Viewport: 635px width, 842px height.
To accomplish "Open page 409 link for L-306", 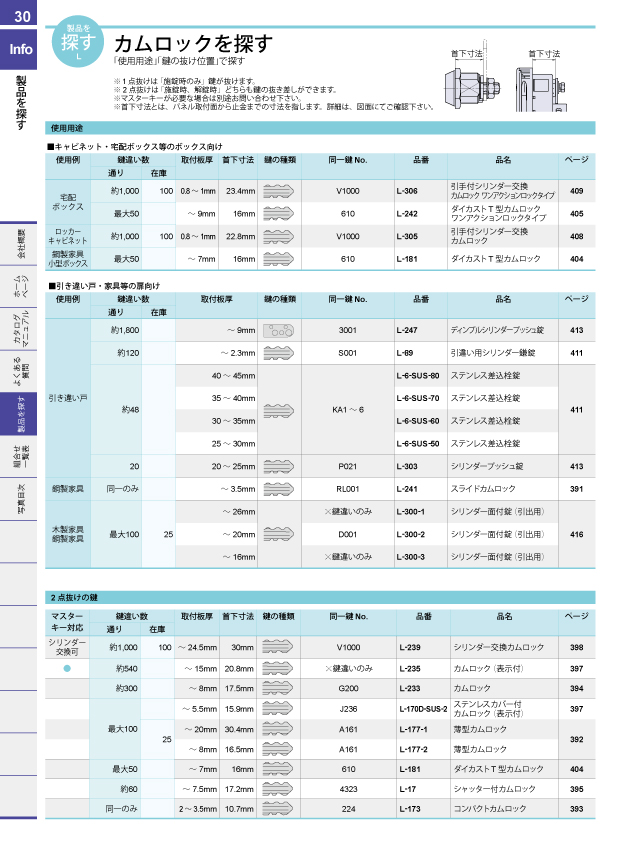I will pyautogui.click(x=577, y=191).
